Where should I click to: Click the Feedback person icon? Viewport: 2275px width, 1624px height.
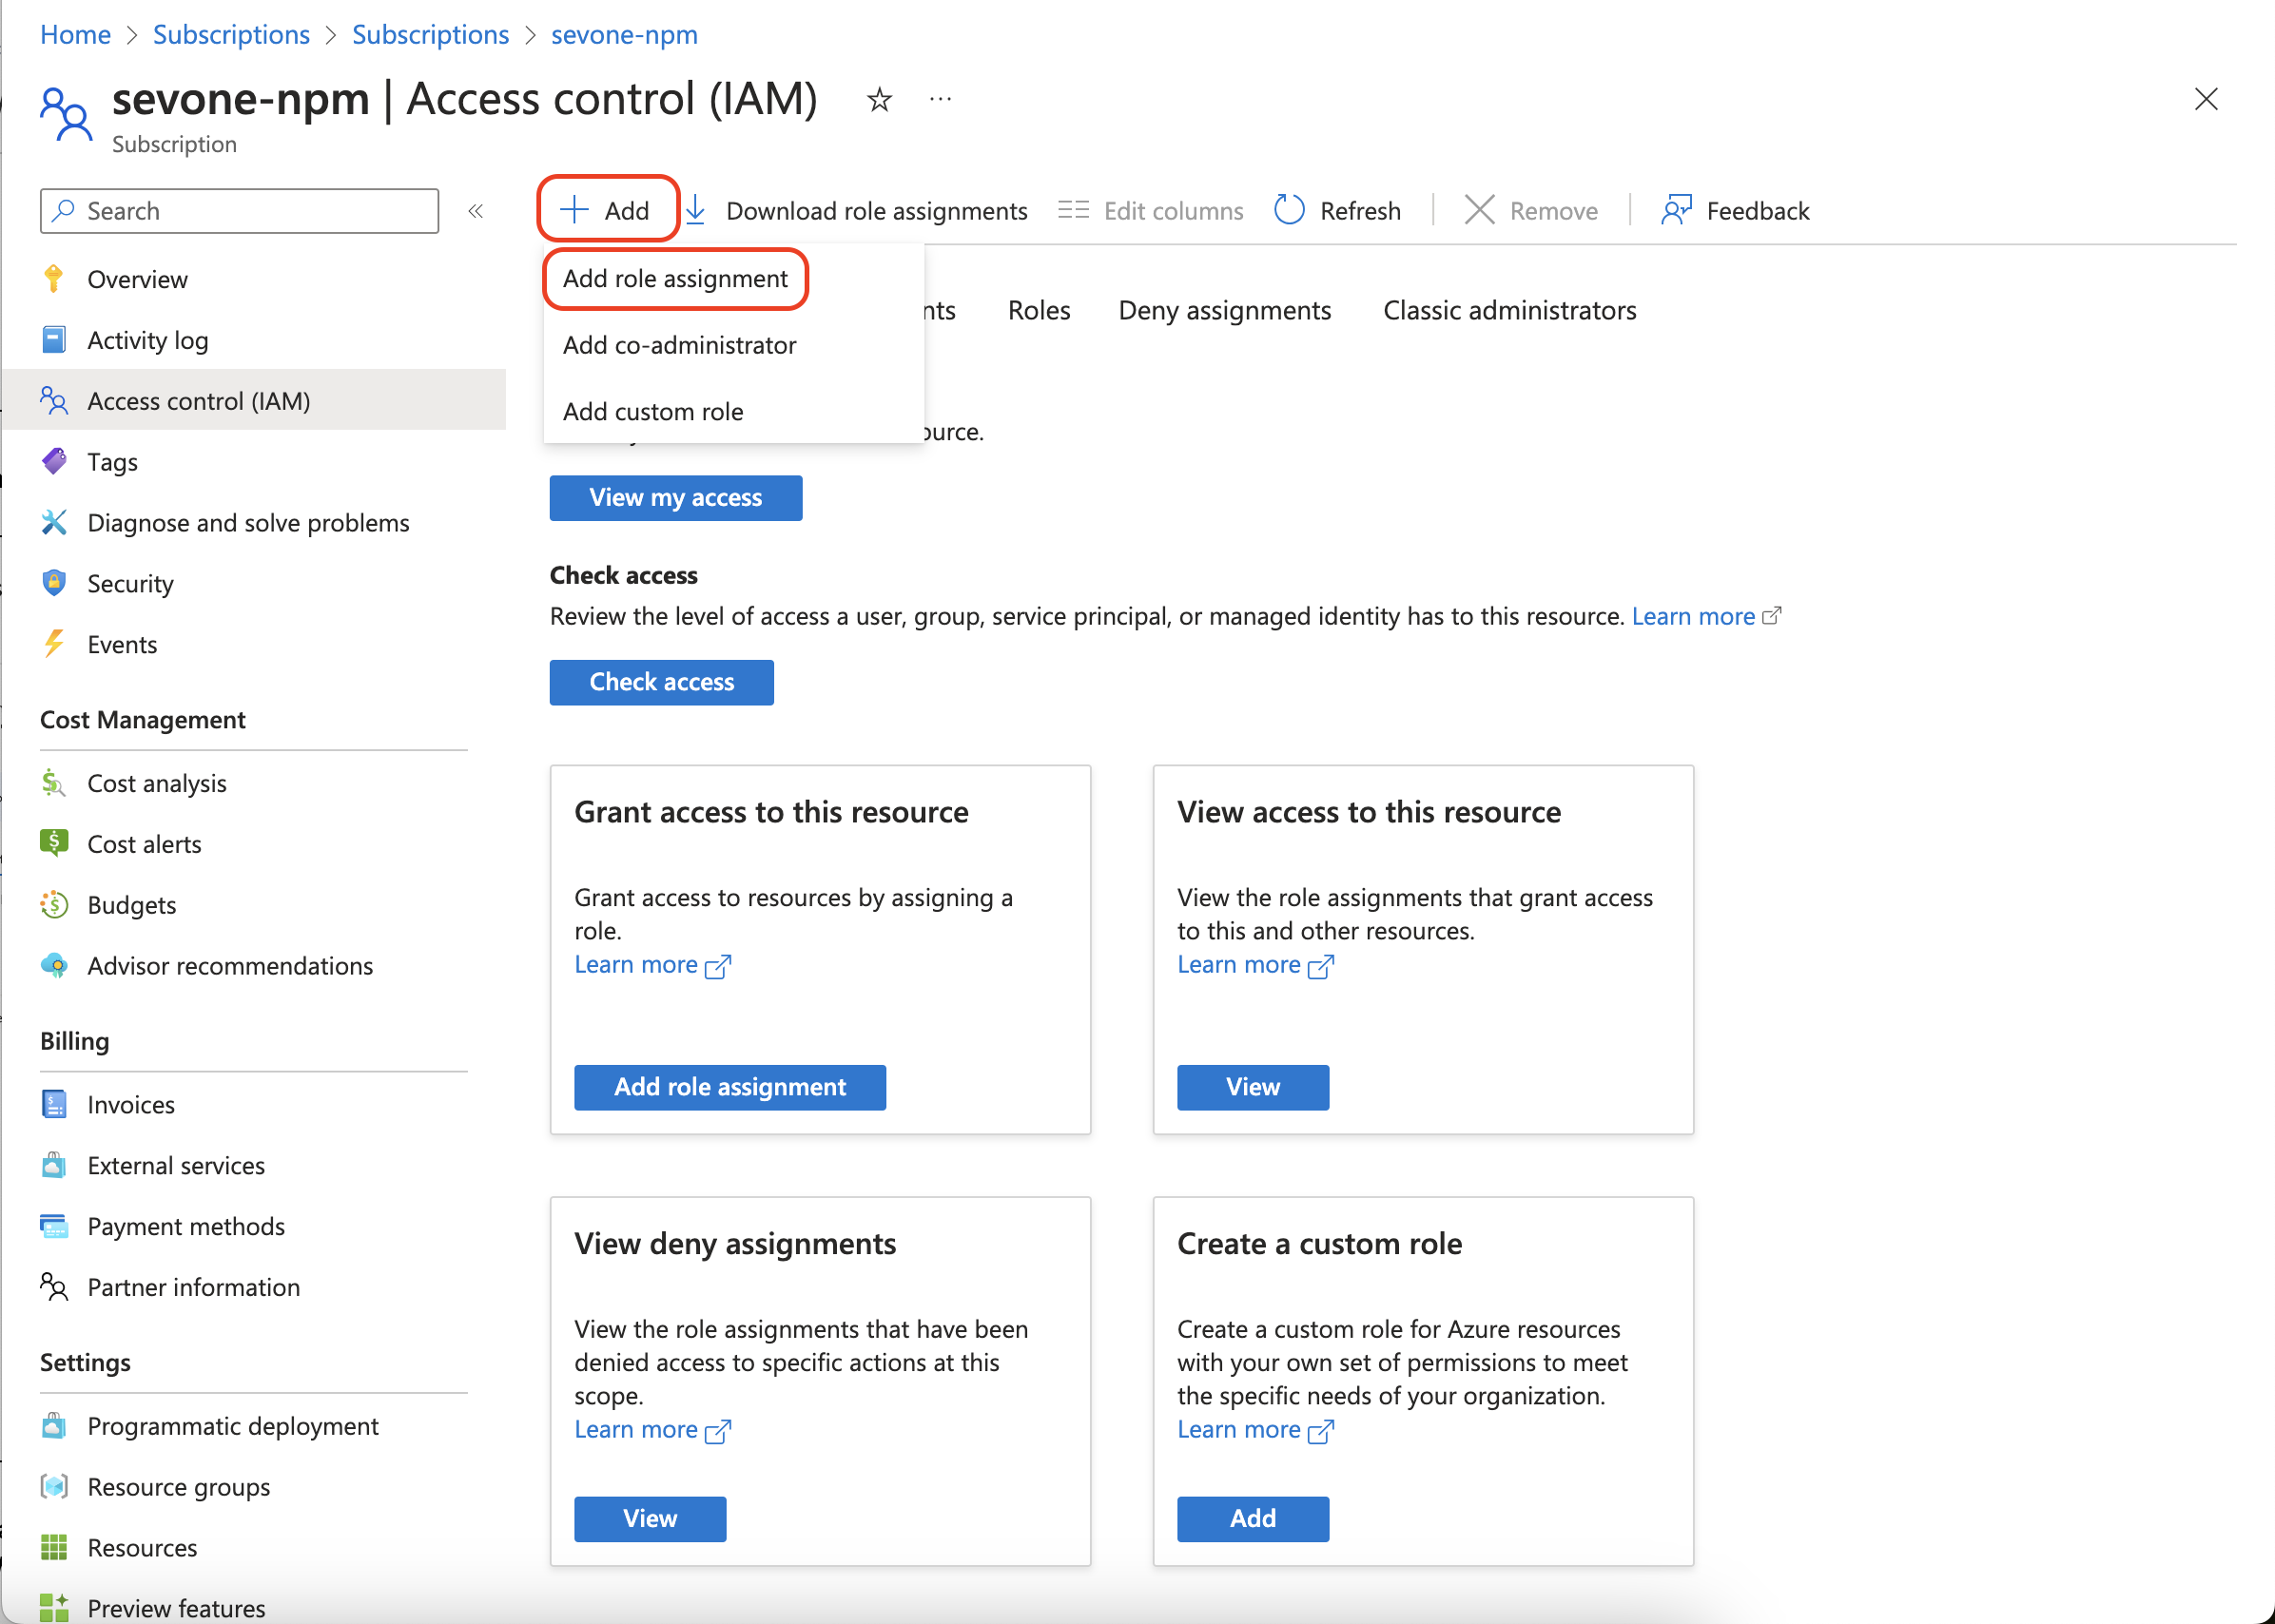point(1676,210)
